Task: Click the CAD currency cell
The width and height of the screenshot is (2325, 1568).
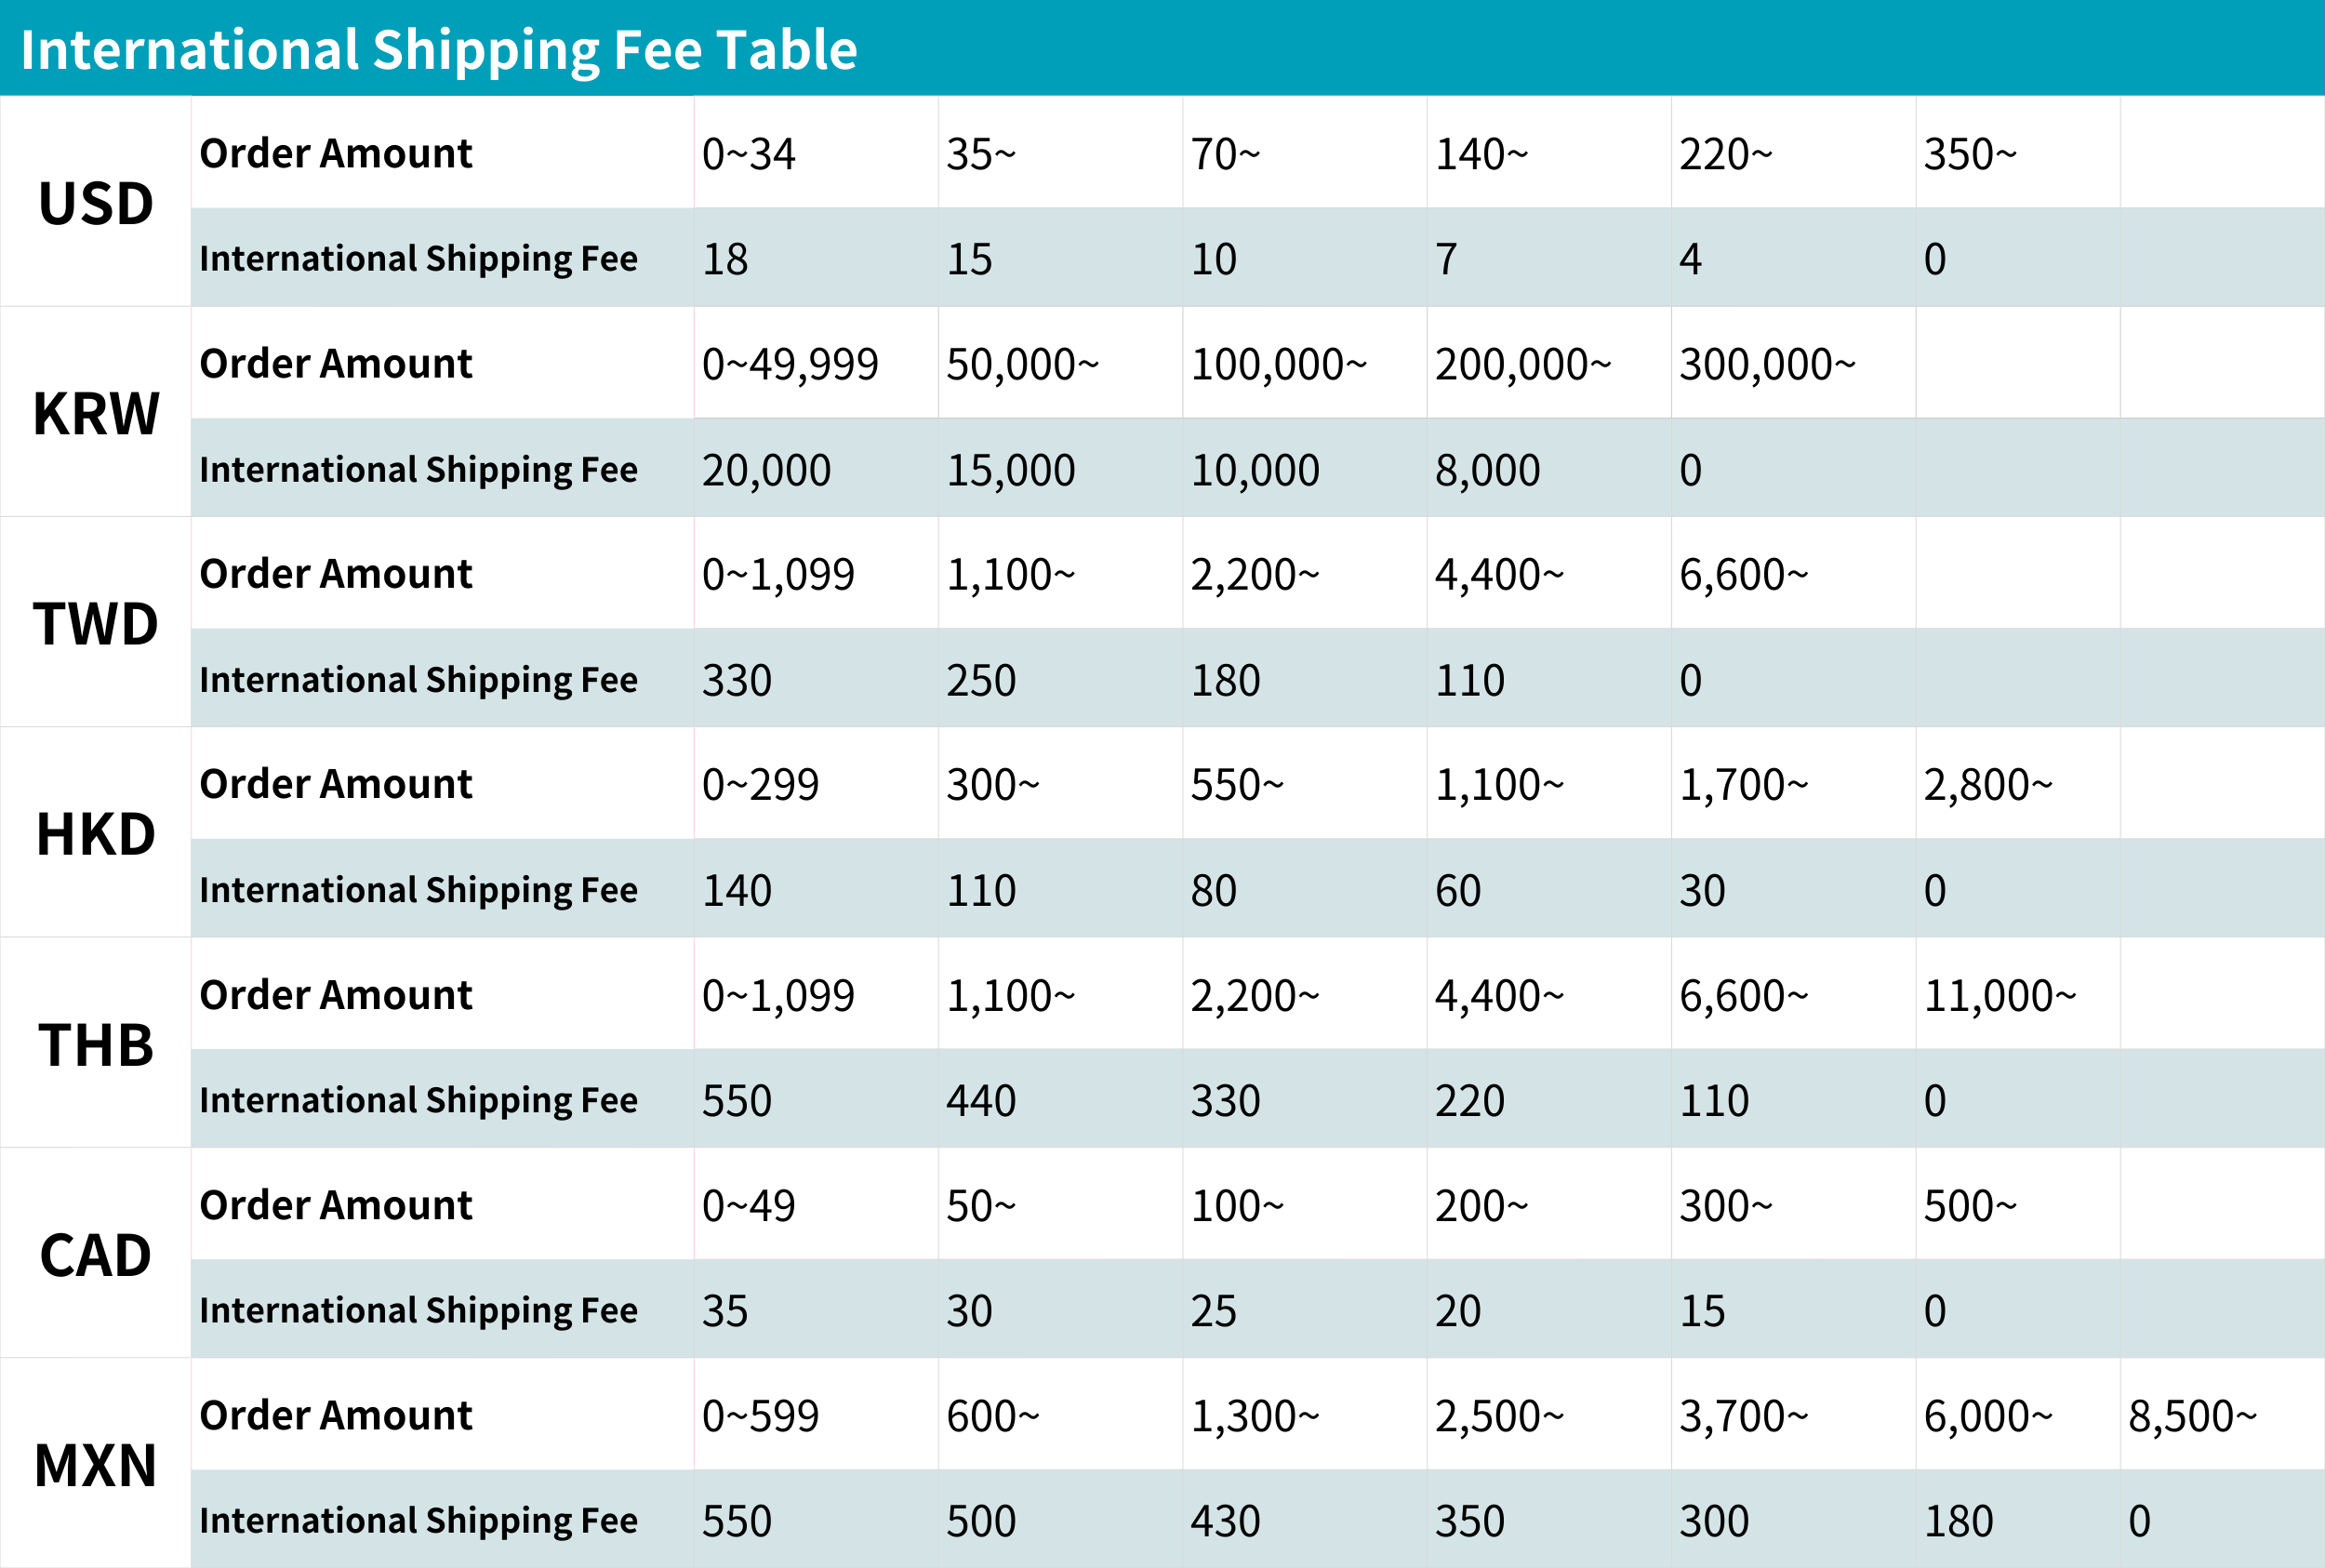Action: 96,1253
